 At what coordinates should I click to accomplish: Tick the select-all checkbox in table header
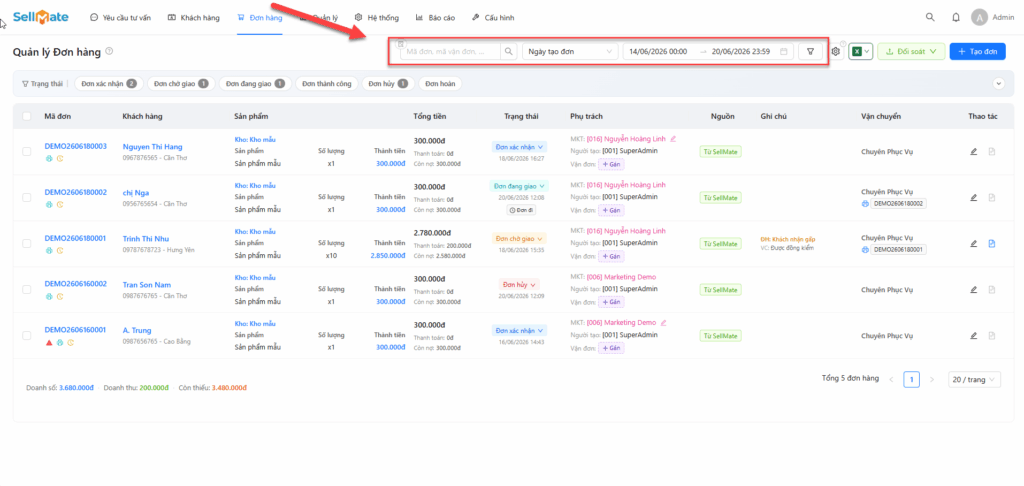pos(27,116)
